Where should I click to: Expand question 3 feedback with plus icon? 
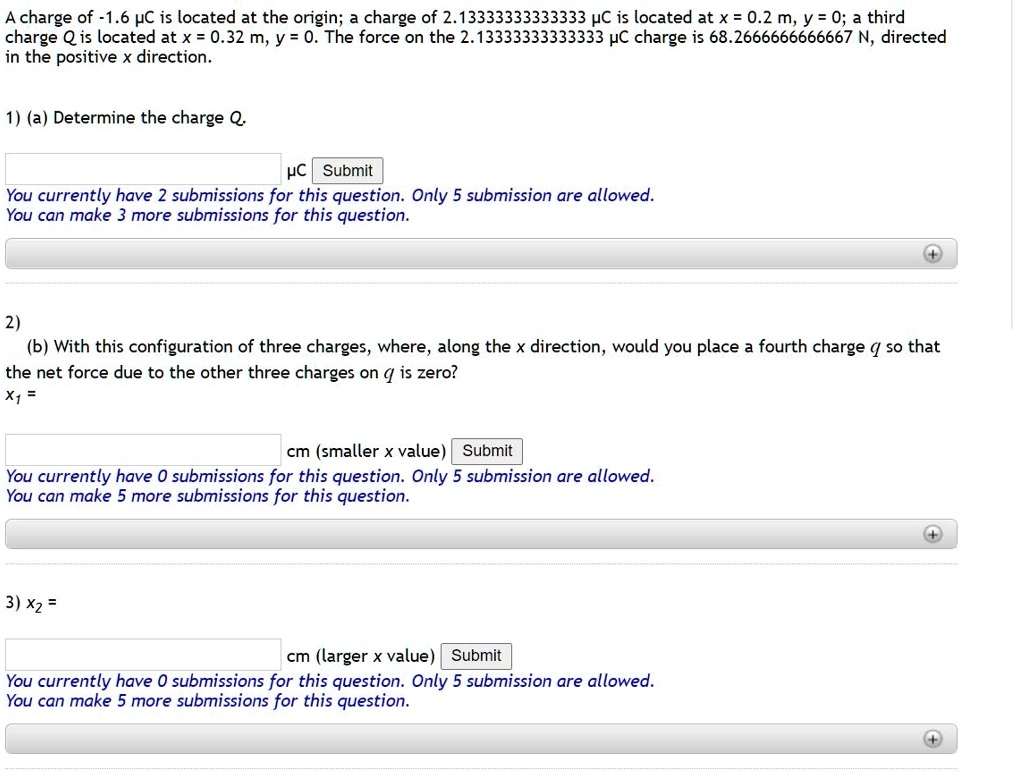[933, 739]
